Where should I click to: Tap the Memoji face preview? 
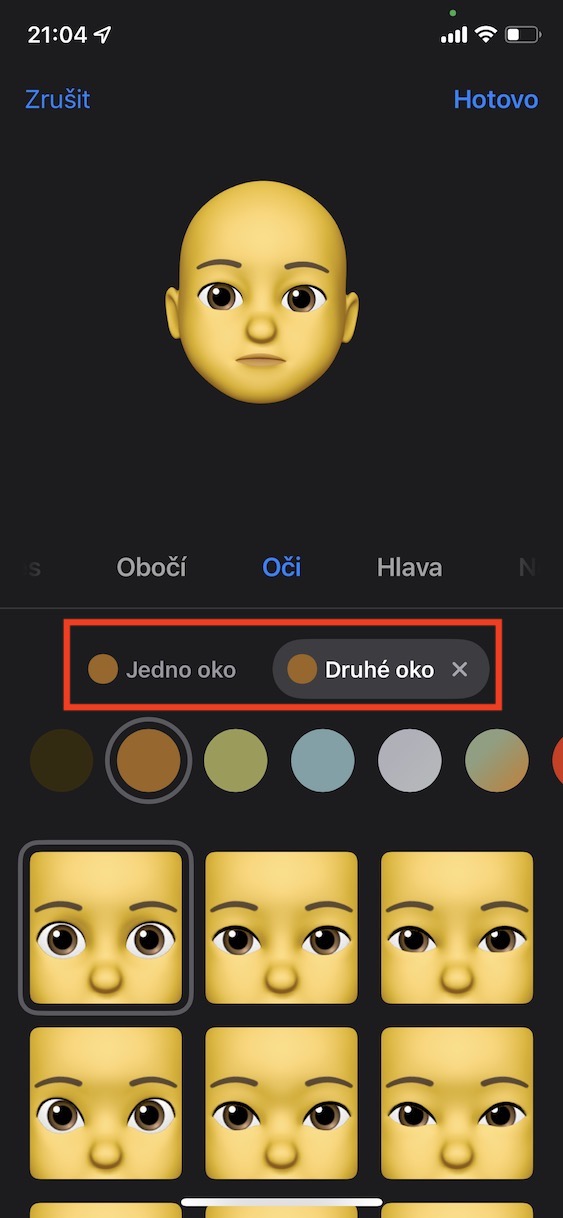(261, 292)
